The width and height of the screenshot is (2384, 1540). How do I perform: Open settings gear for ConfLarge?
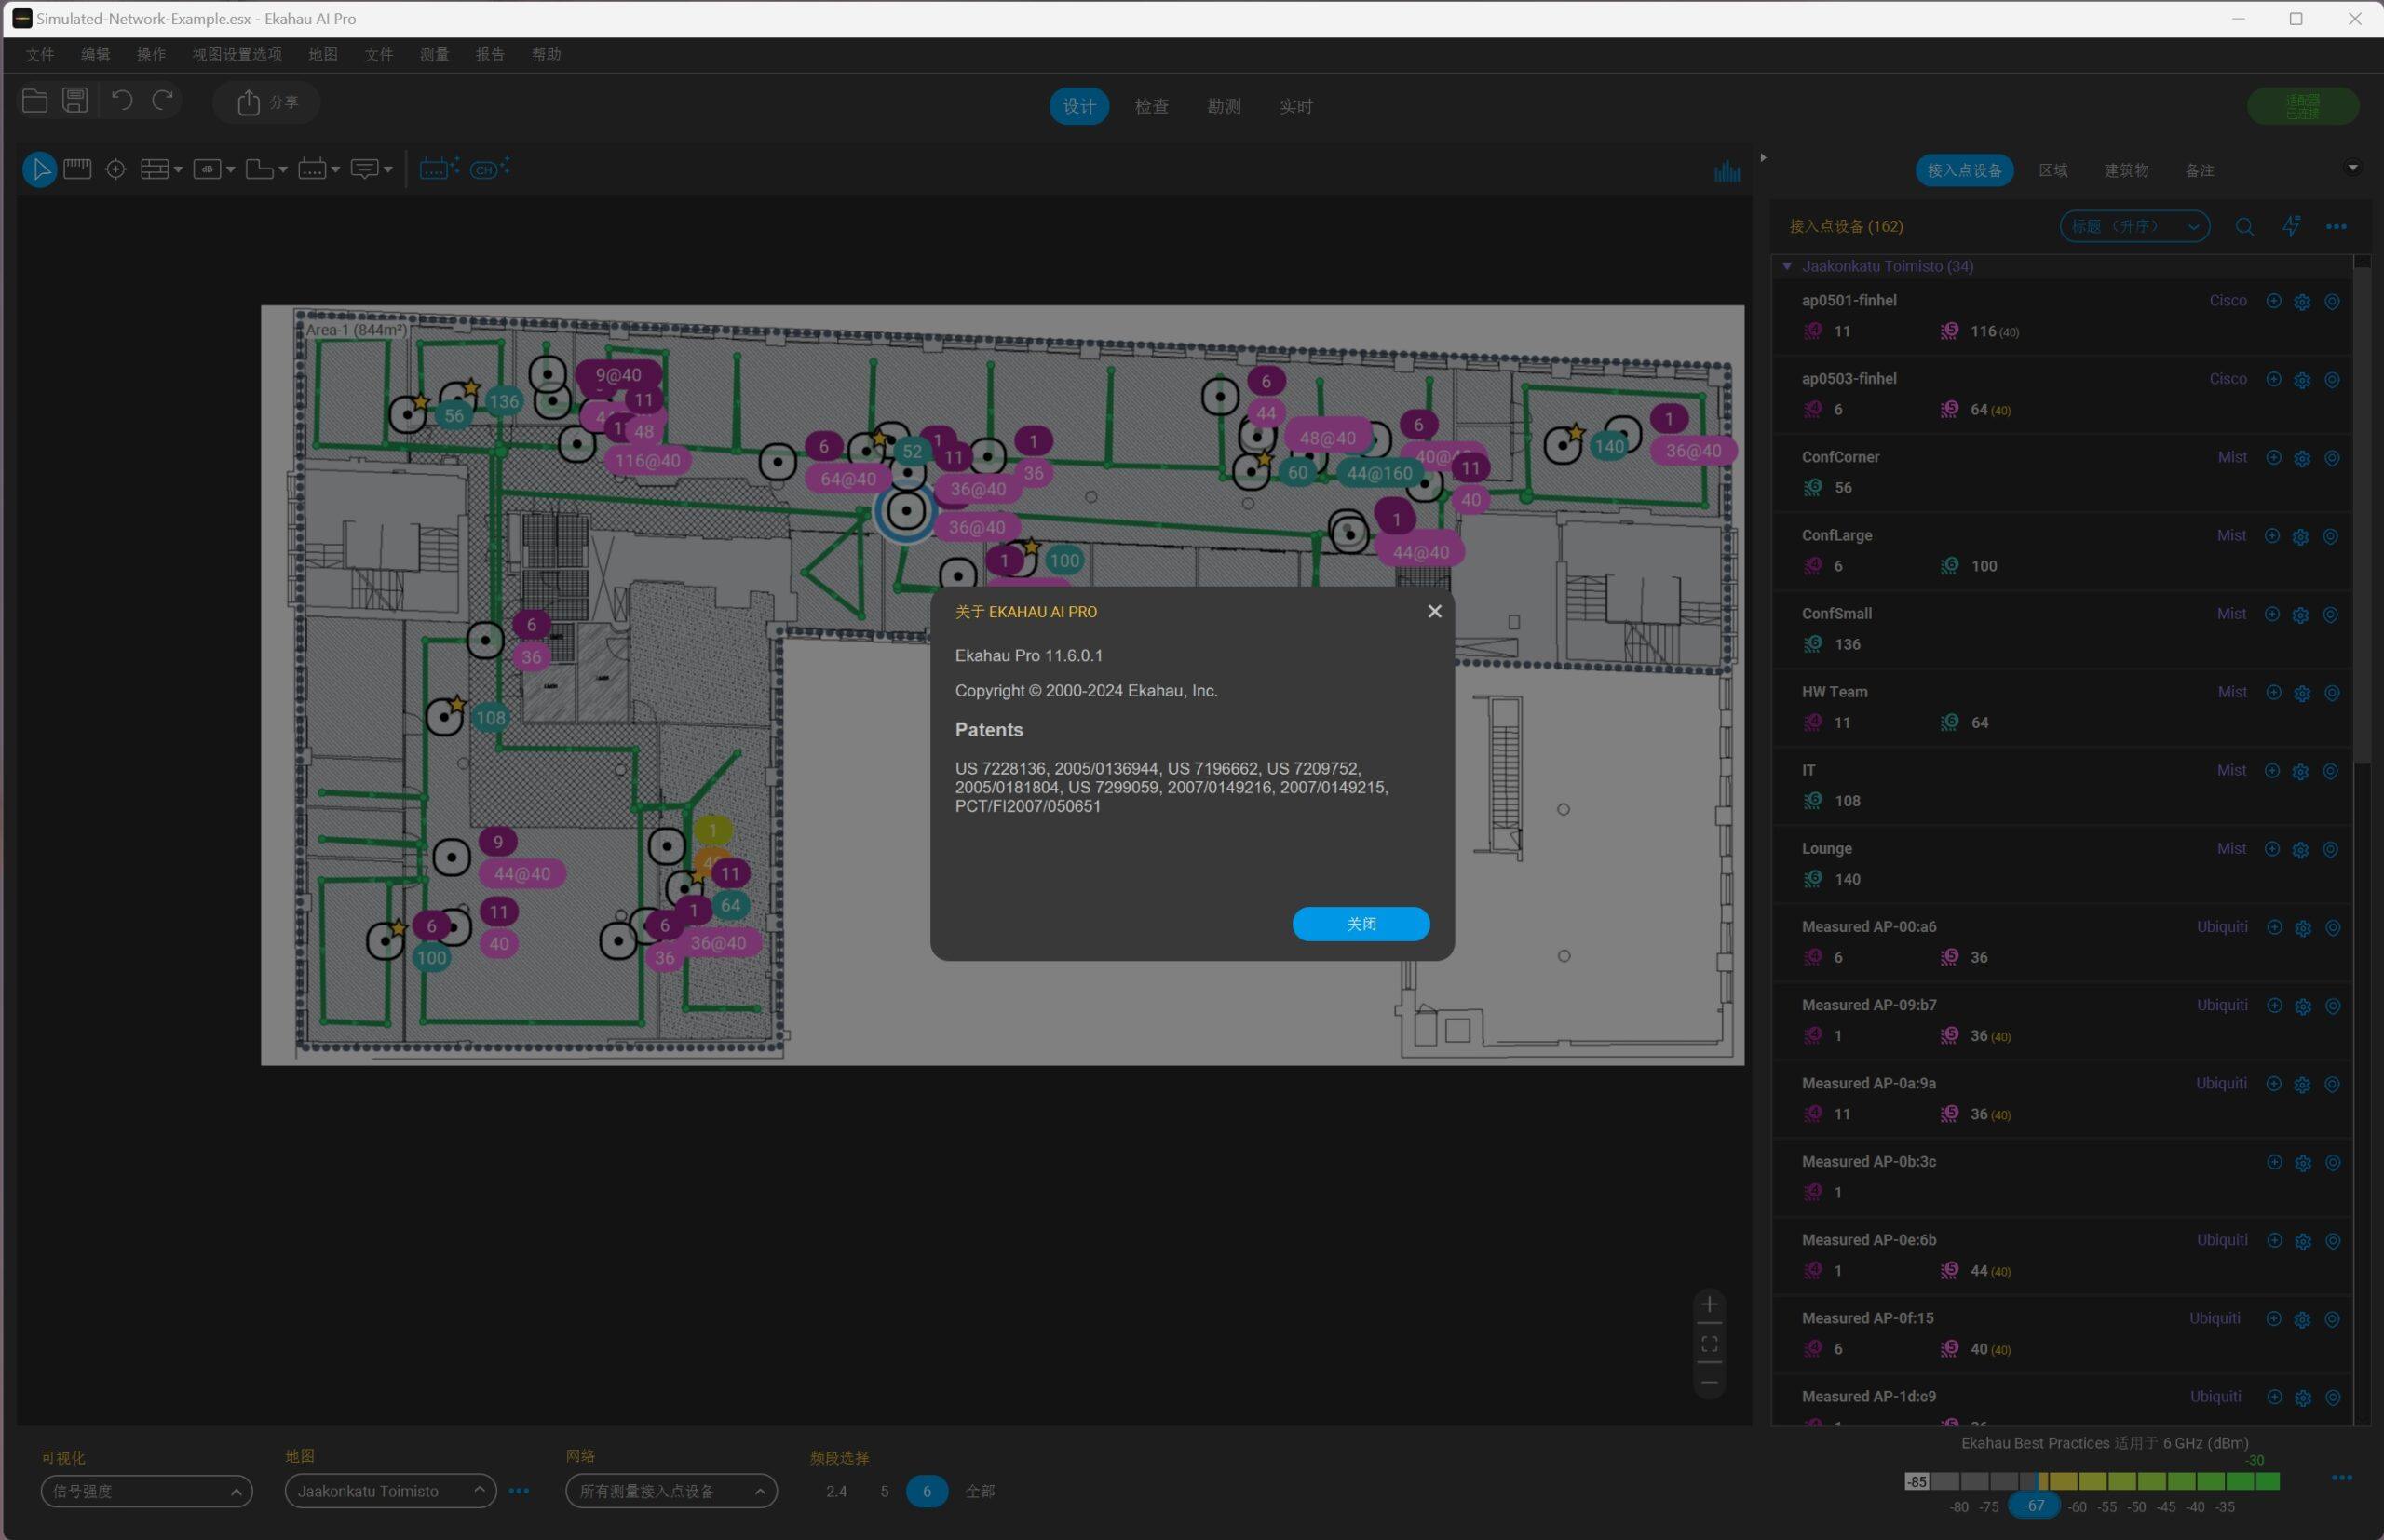pos(2301,536)
